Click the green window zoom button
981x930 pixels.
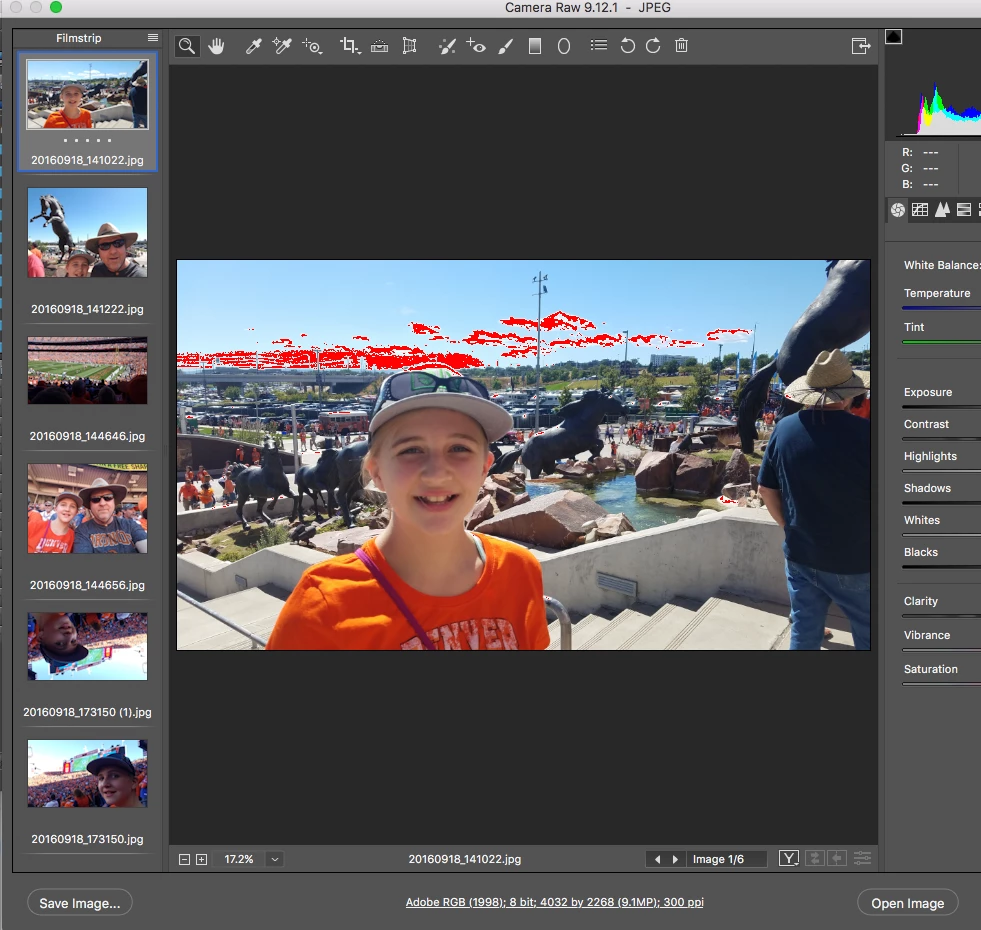pos(56,7)
